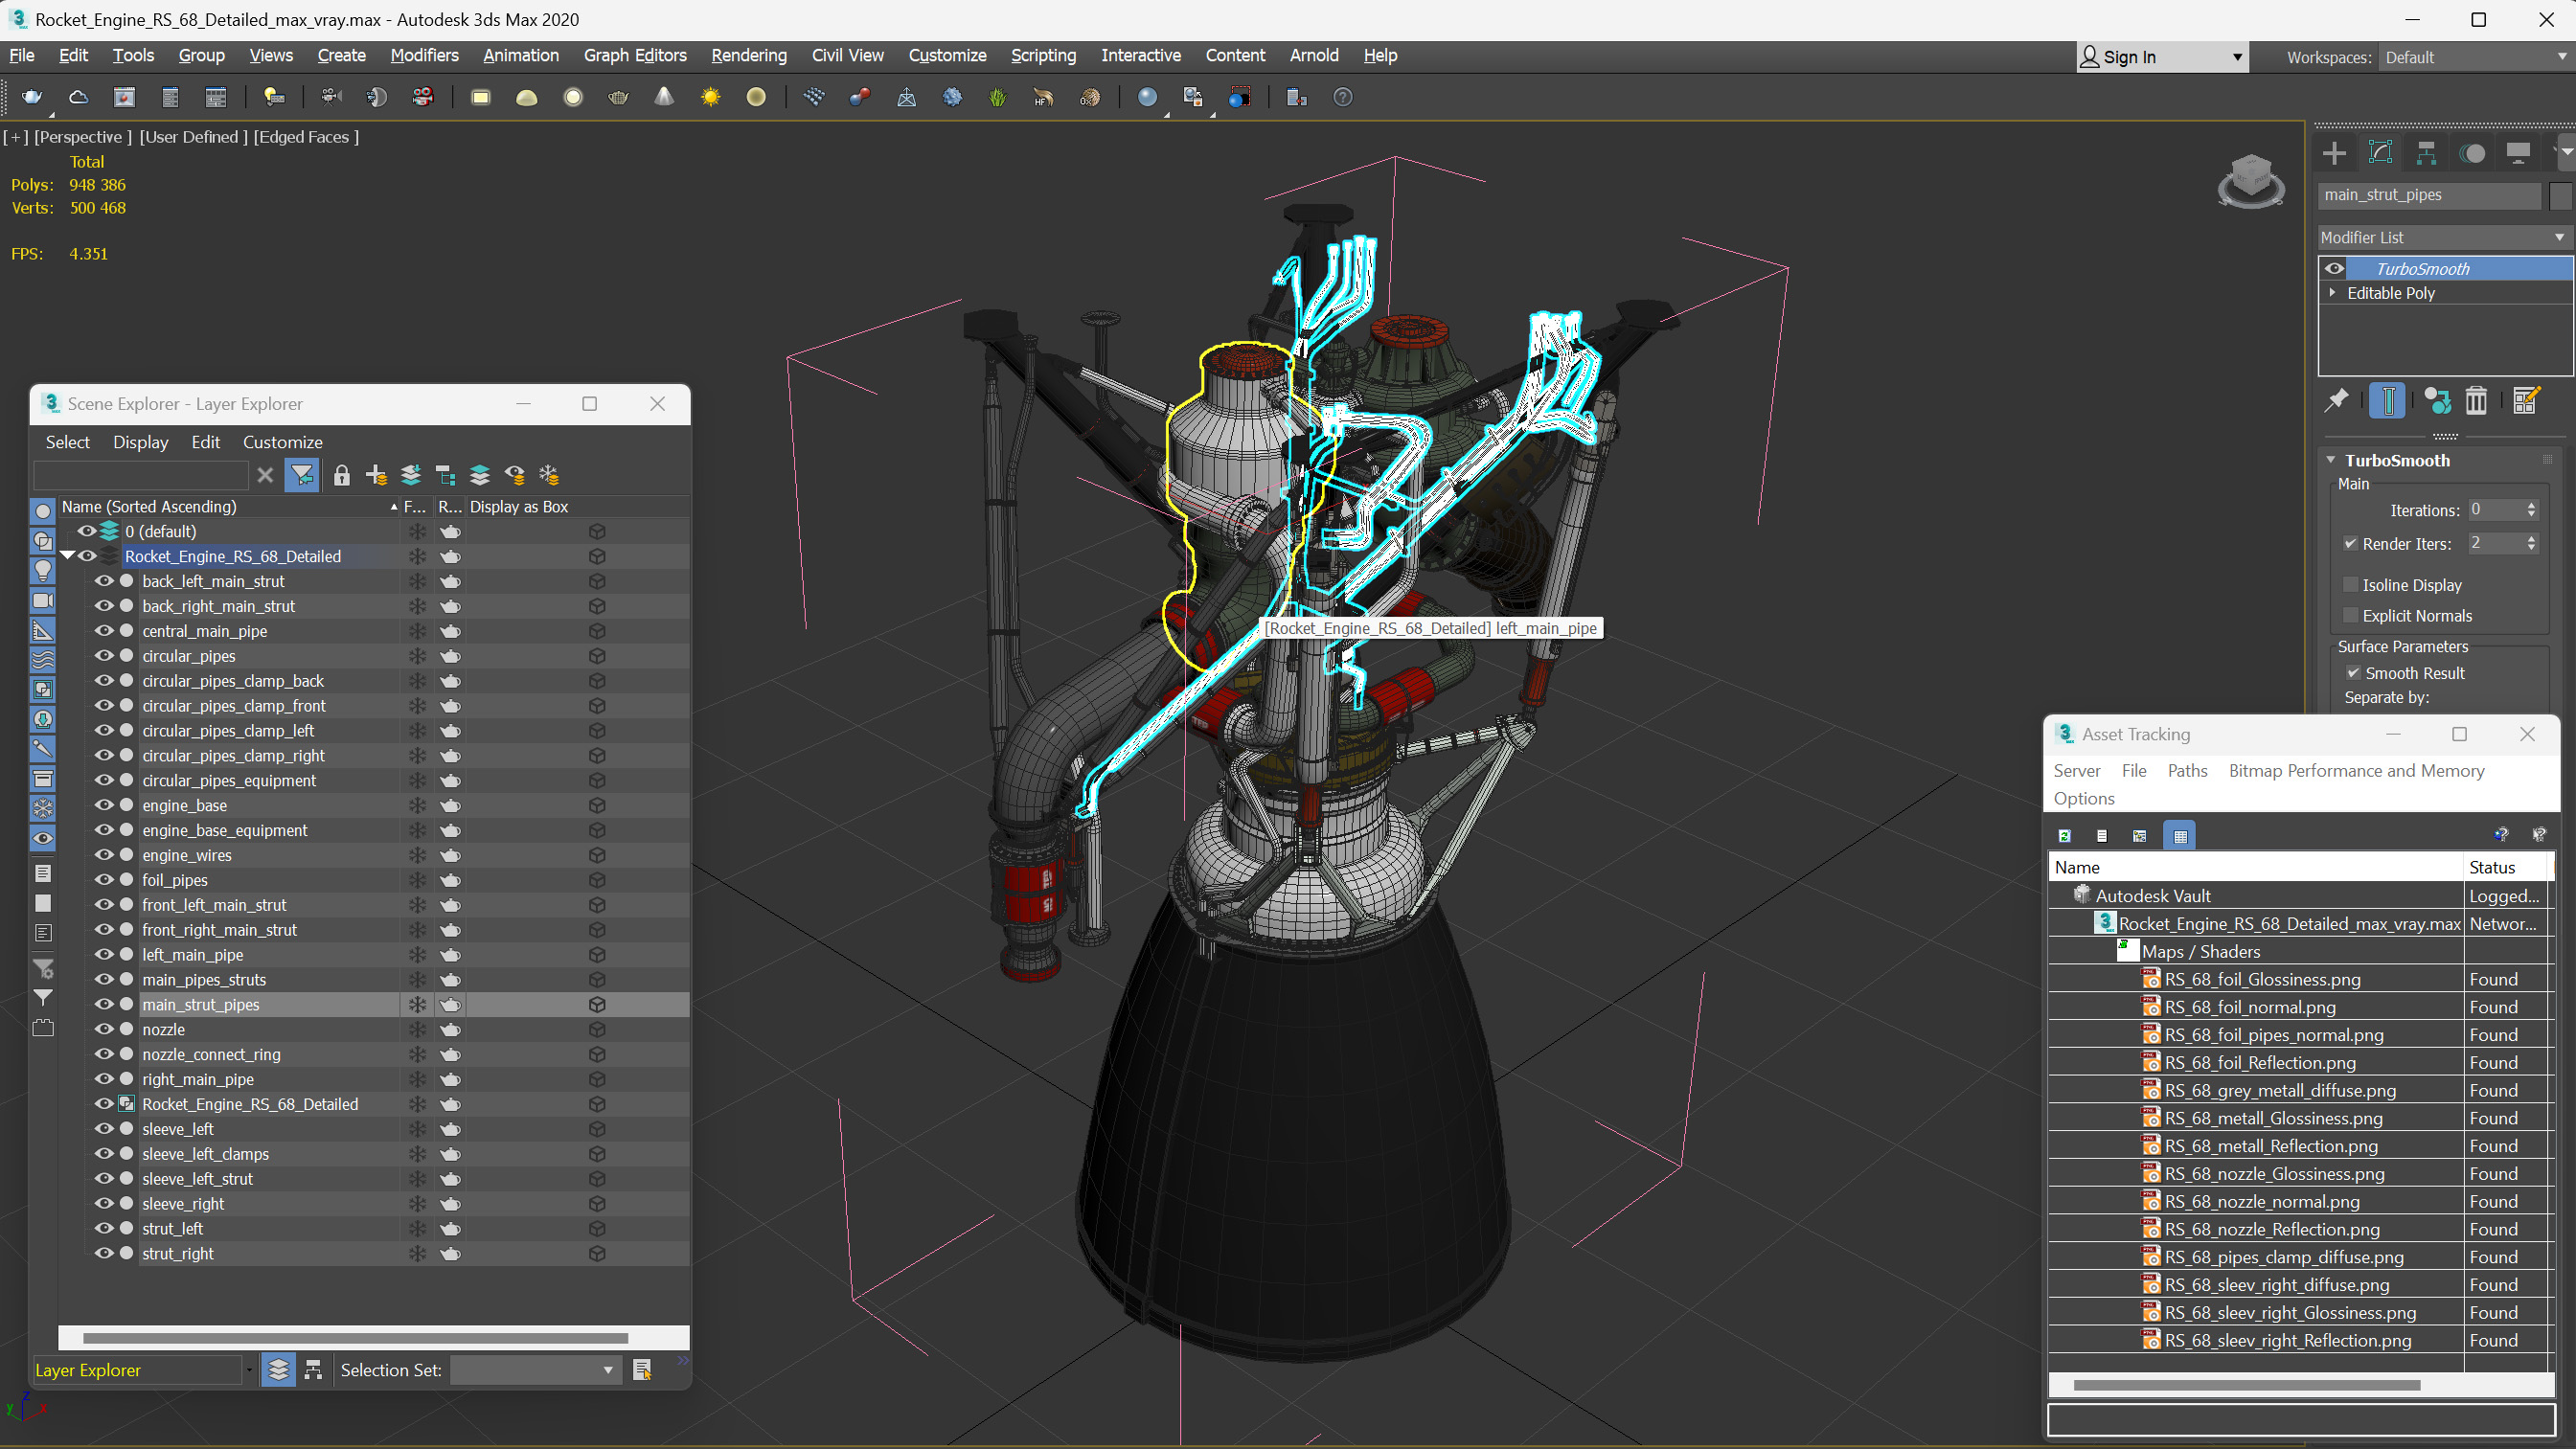This screenshot has width=2576, height=1449.
Task: Expand the Editable Poly modifier entry
Action: [x=2333, y=293]
